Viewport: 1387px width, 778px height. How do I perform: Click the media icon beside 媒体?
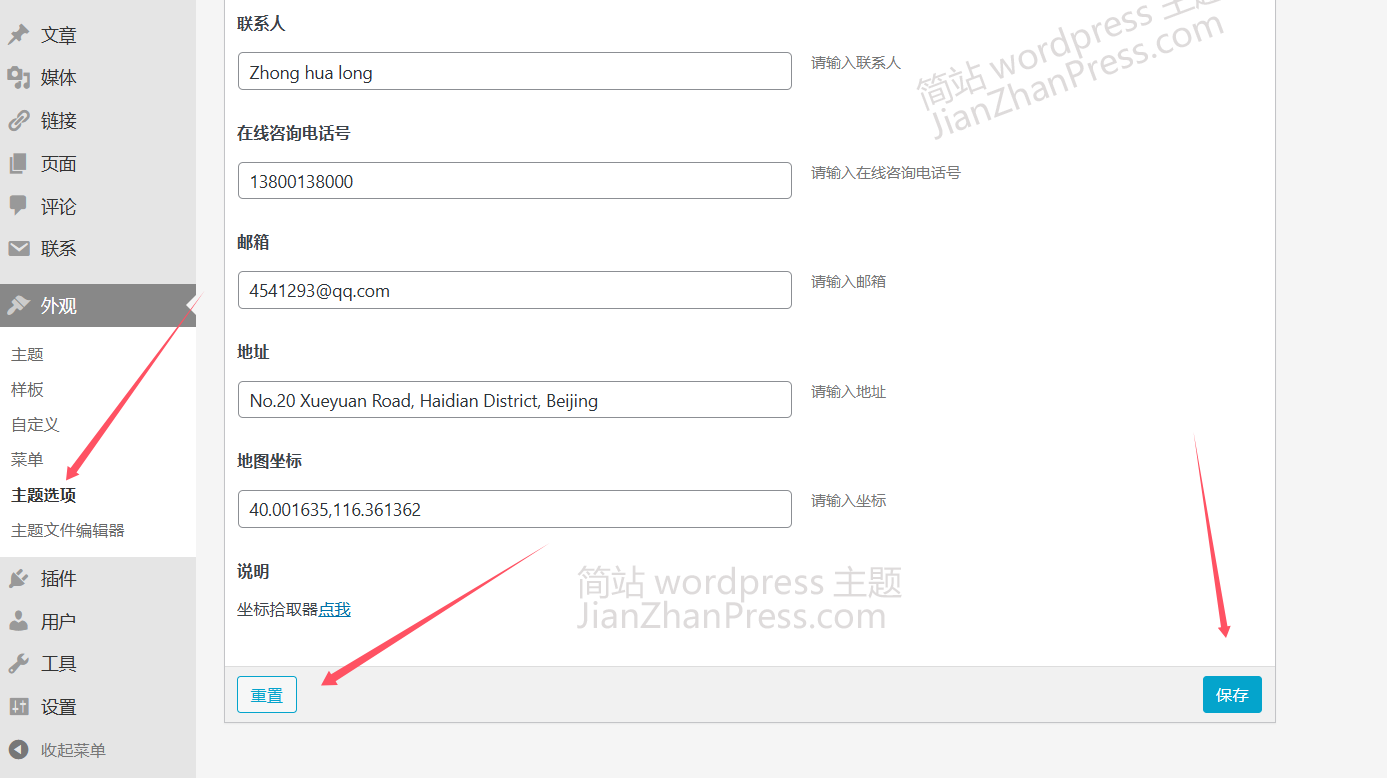18,78
